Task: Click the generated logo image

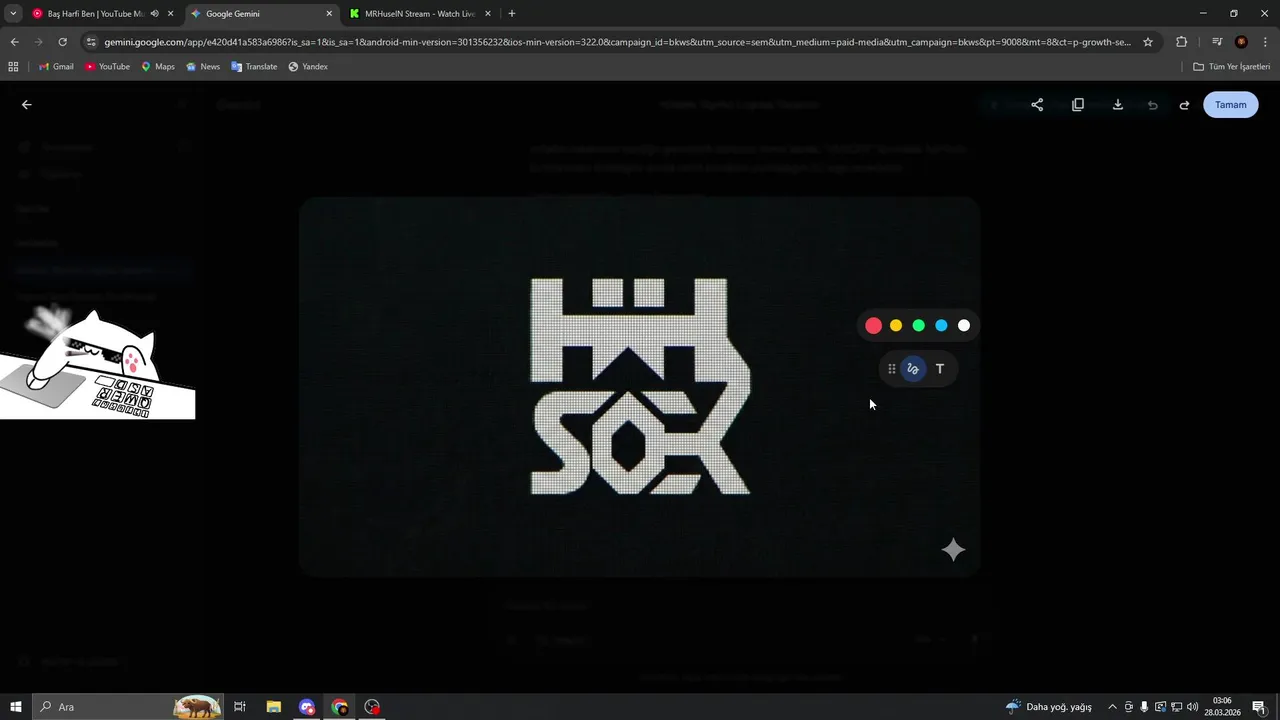Action: (x=640, y=386)
